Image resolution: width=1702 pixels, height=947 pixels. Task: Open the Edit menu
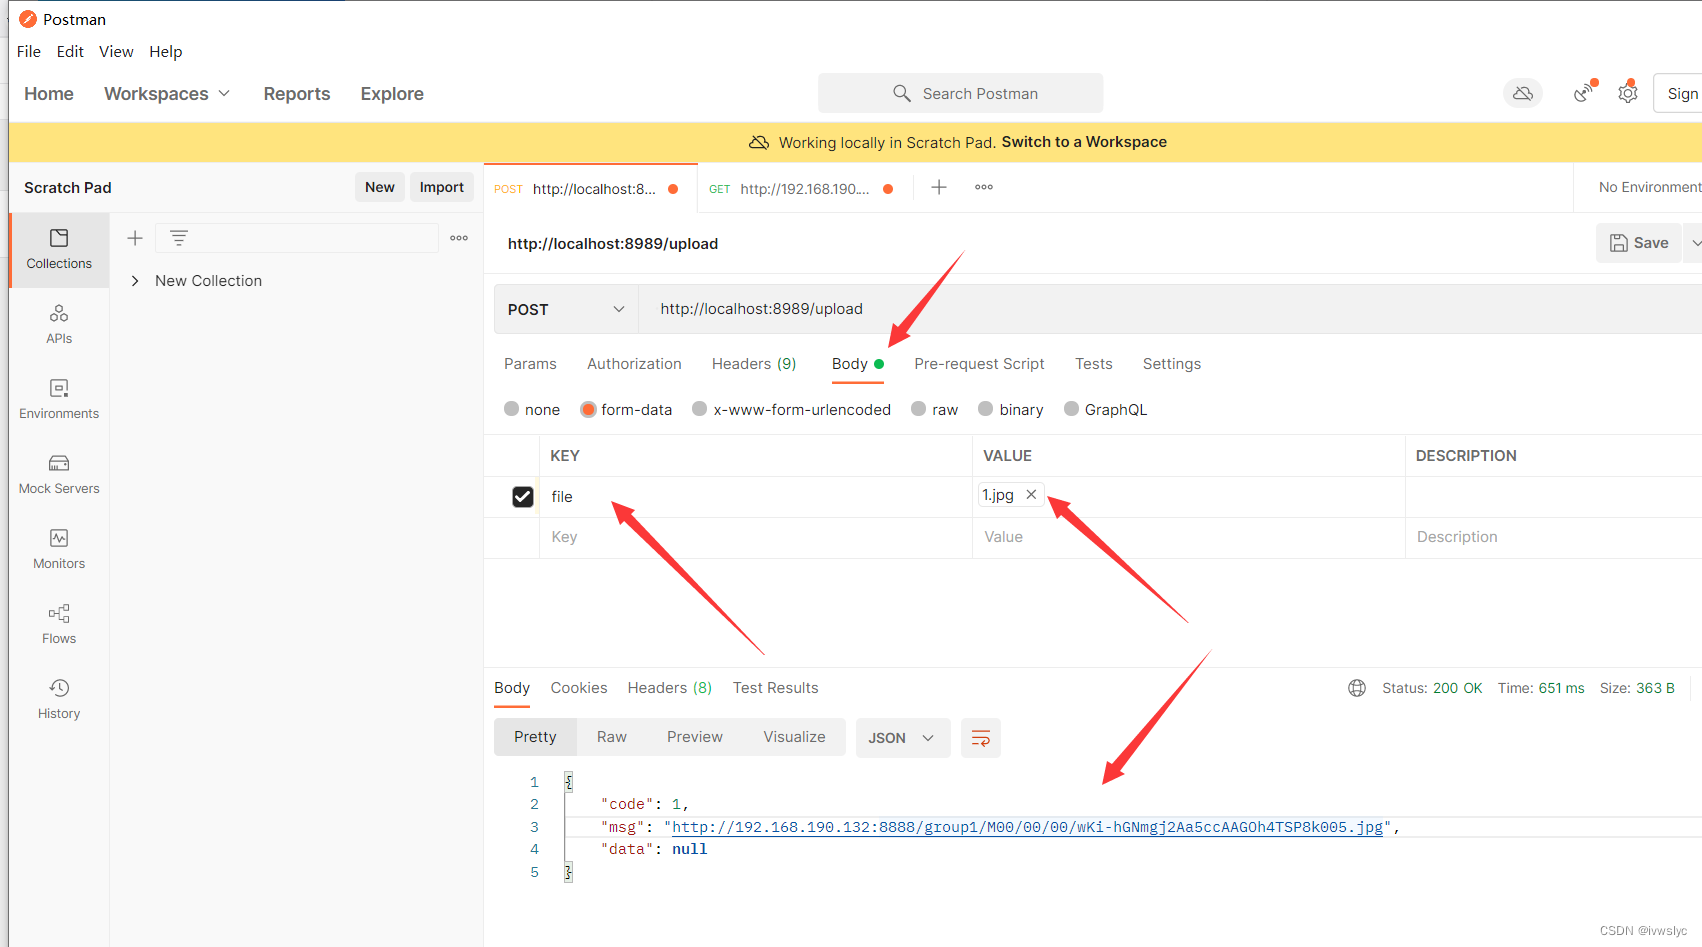point(70,51)
